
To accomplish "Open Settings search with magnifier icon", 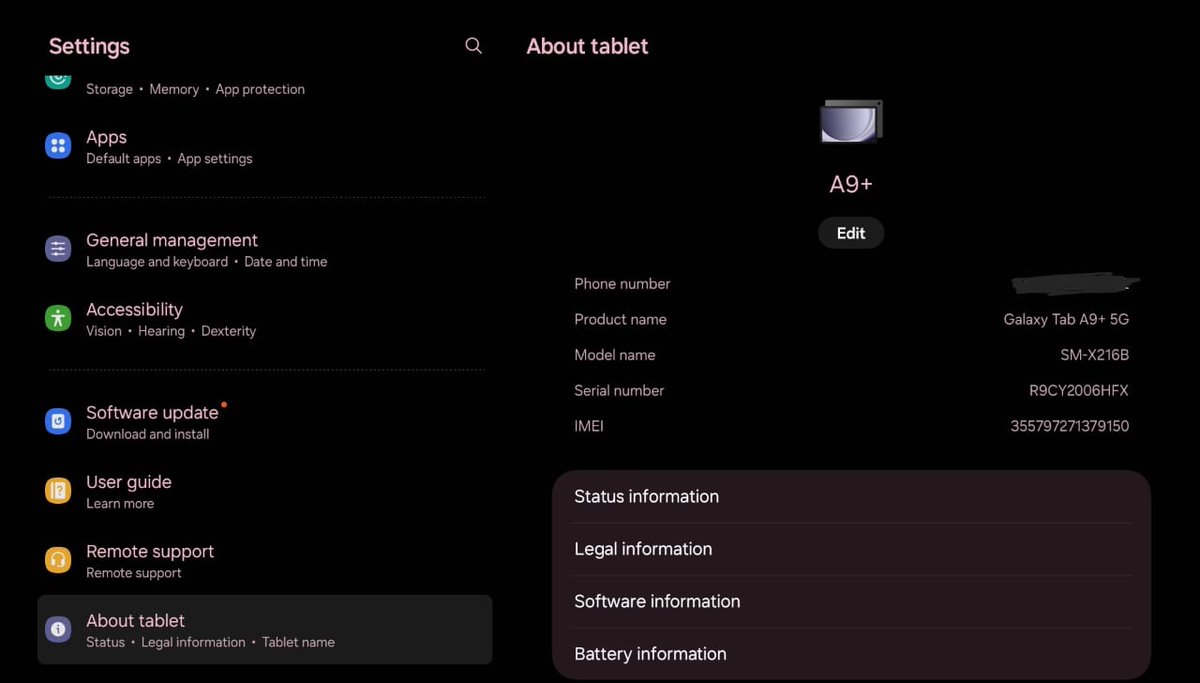I will pos(474,46).
